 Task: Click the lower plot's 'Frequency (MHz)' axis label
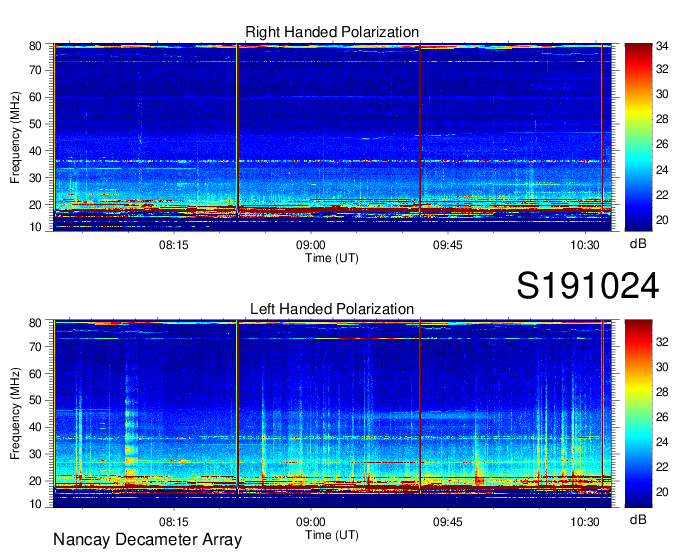point(15,414)
